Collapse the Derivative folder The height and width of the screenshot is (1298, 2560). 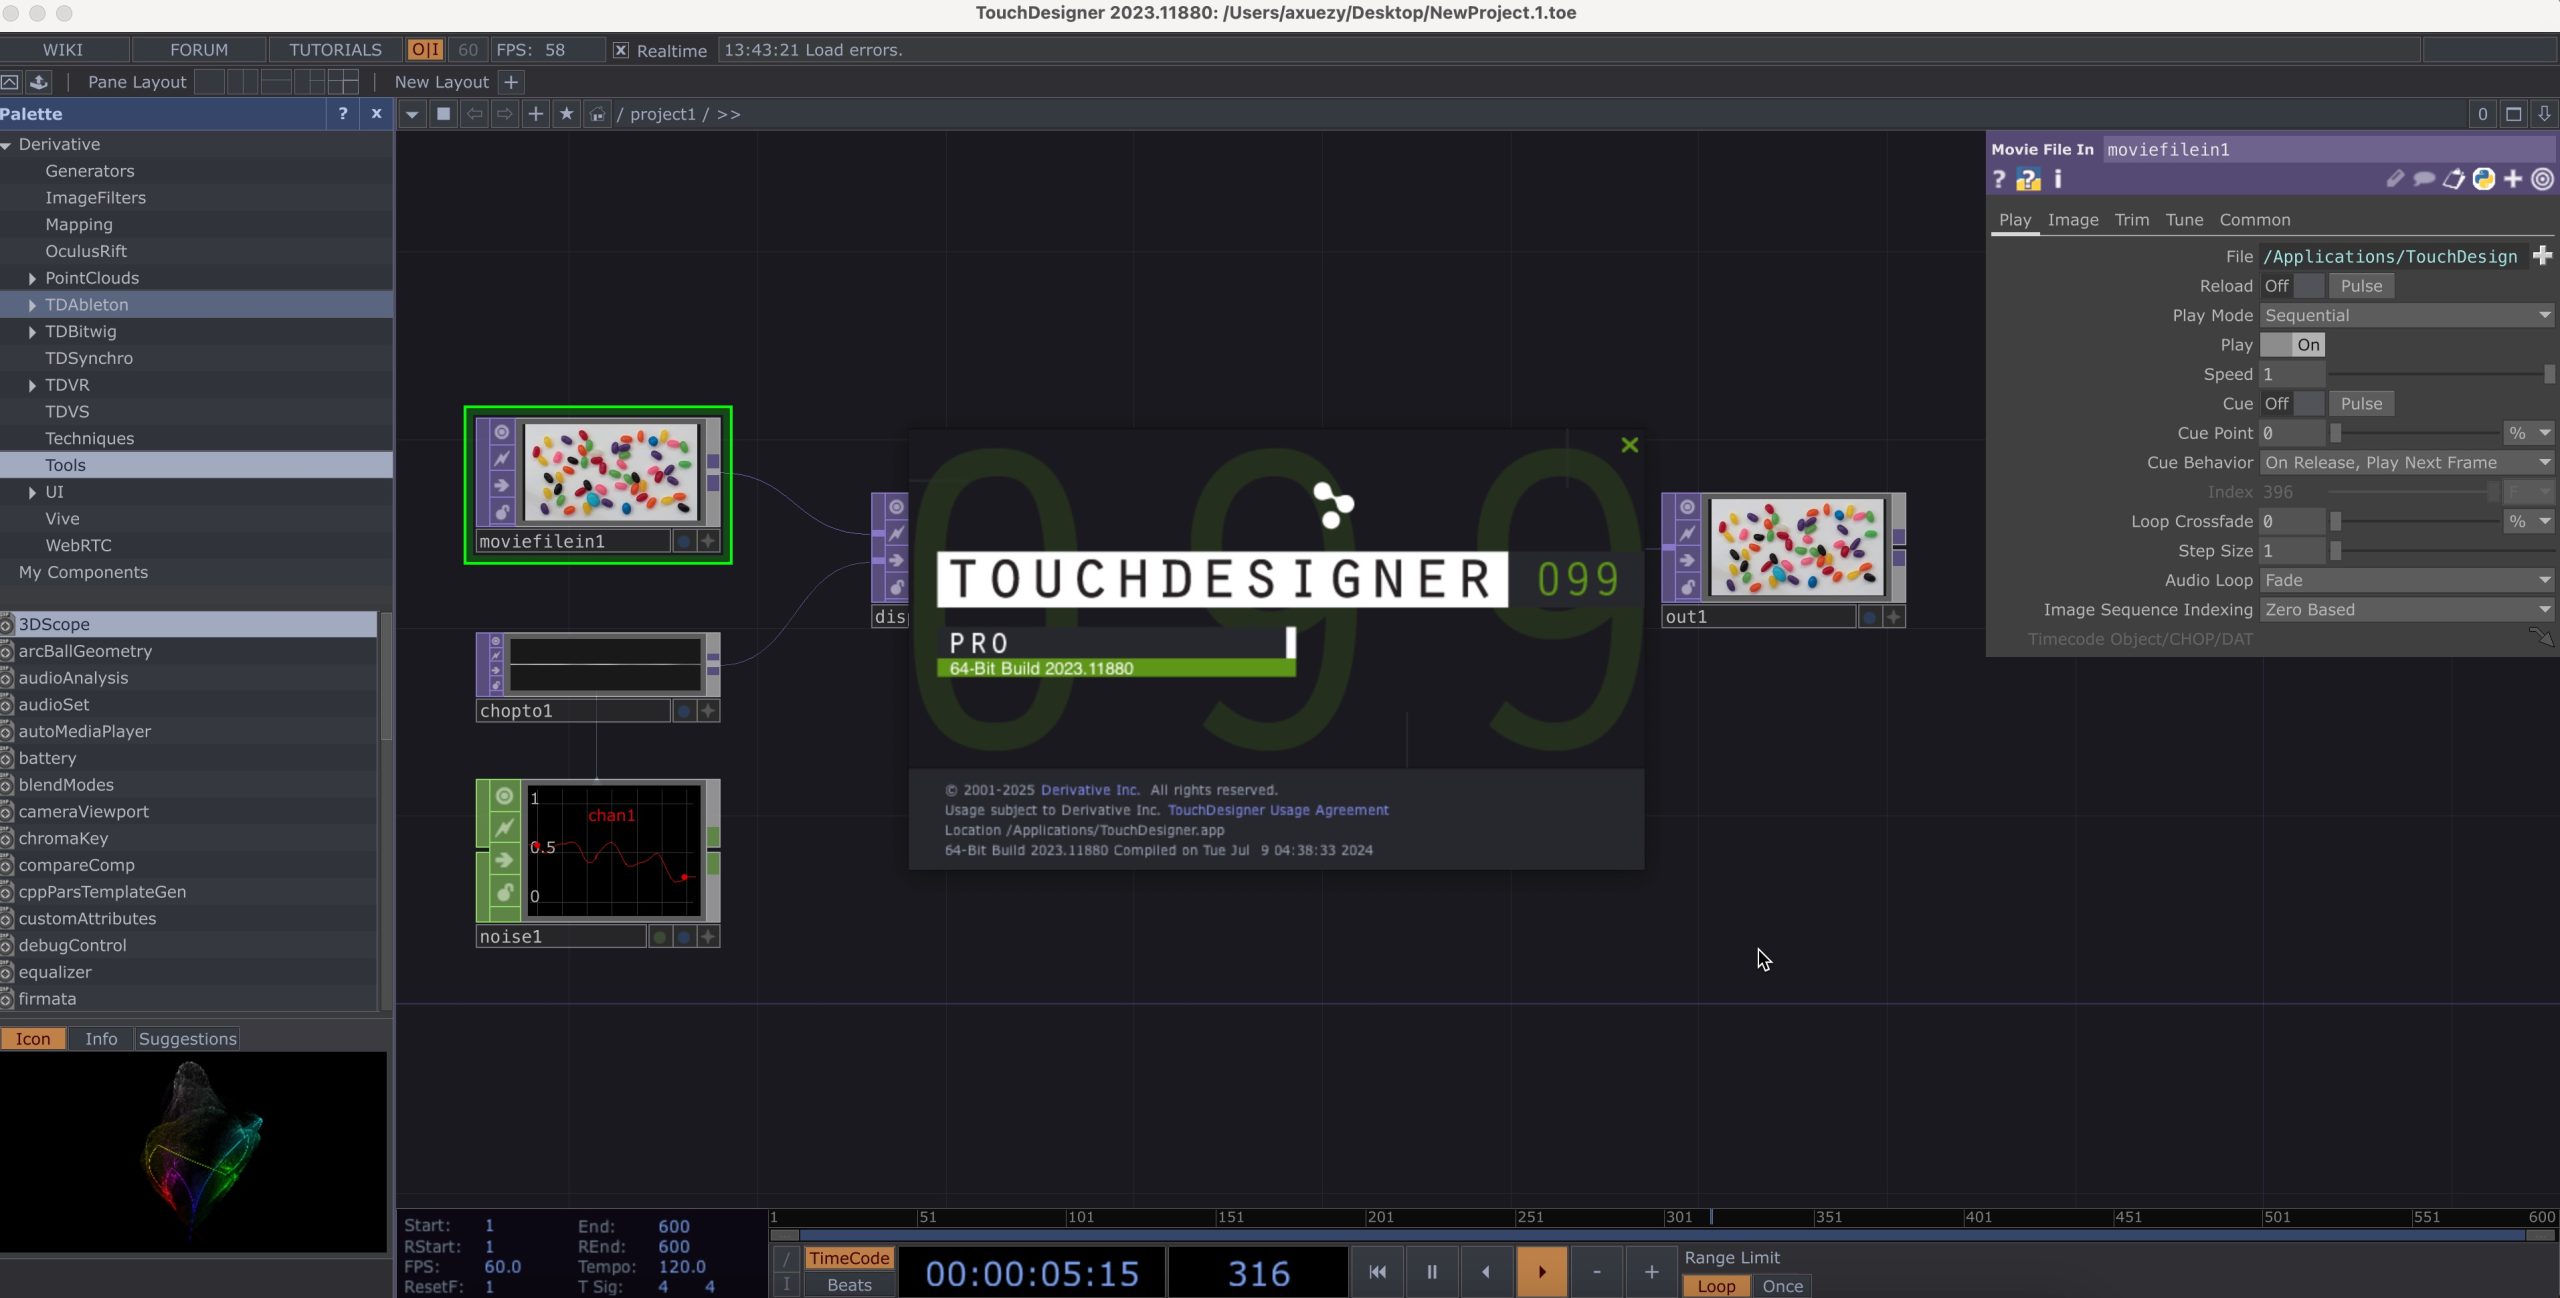point(7,145)
